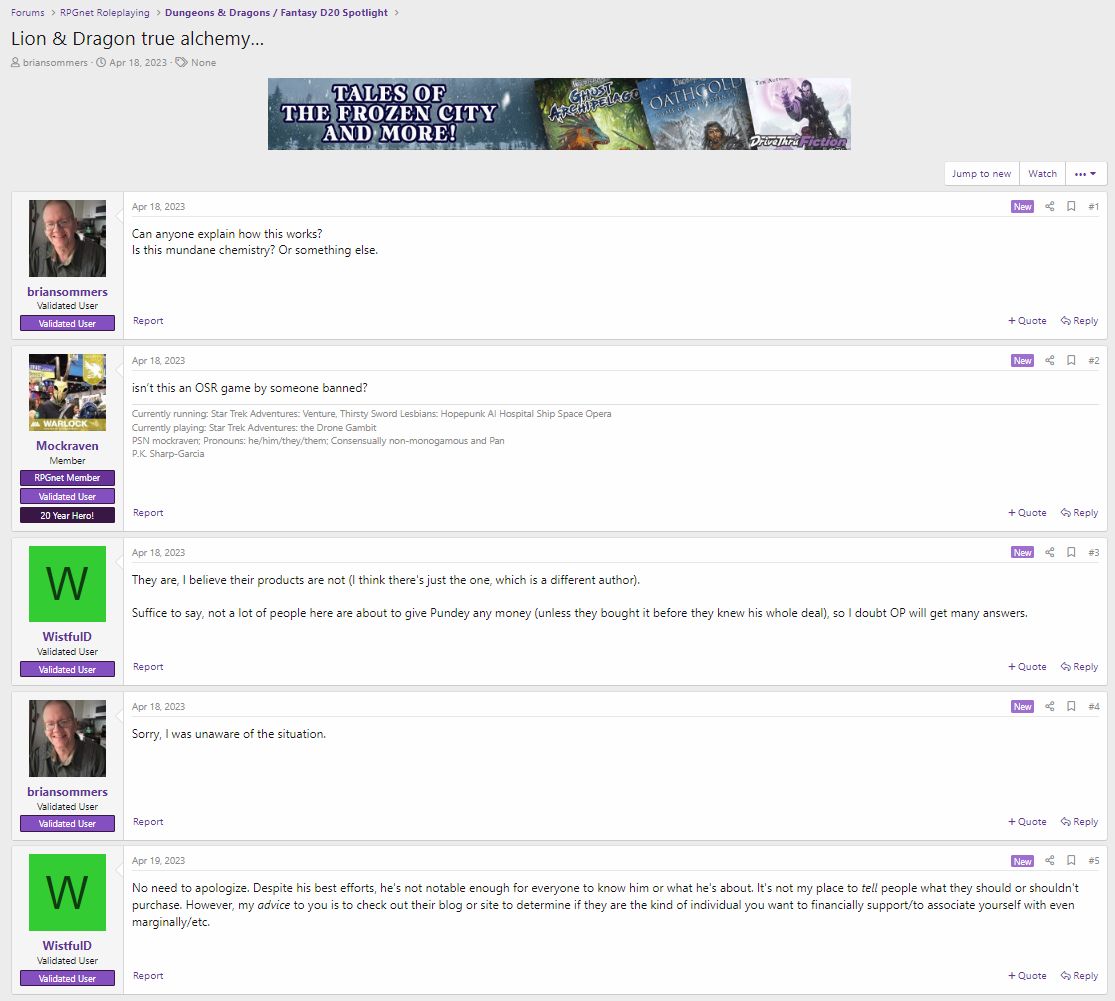Bookmark post #3
The image size is (1115, 1001).
pyautogui.click(x=1071, y=552)
